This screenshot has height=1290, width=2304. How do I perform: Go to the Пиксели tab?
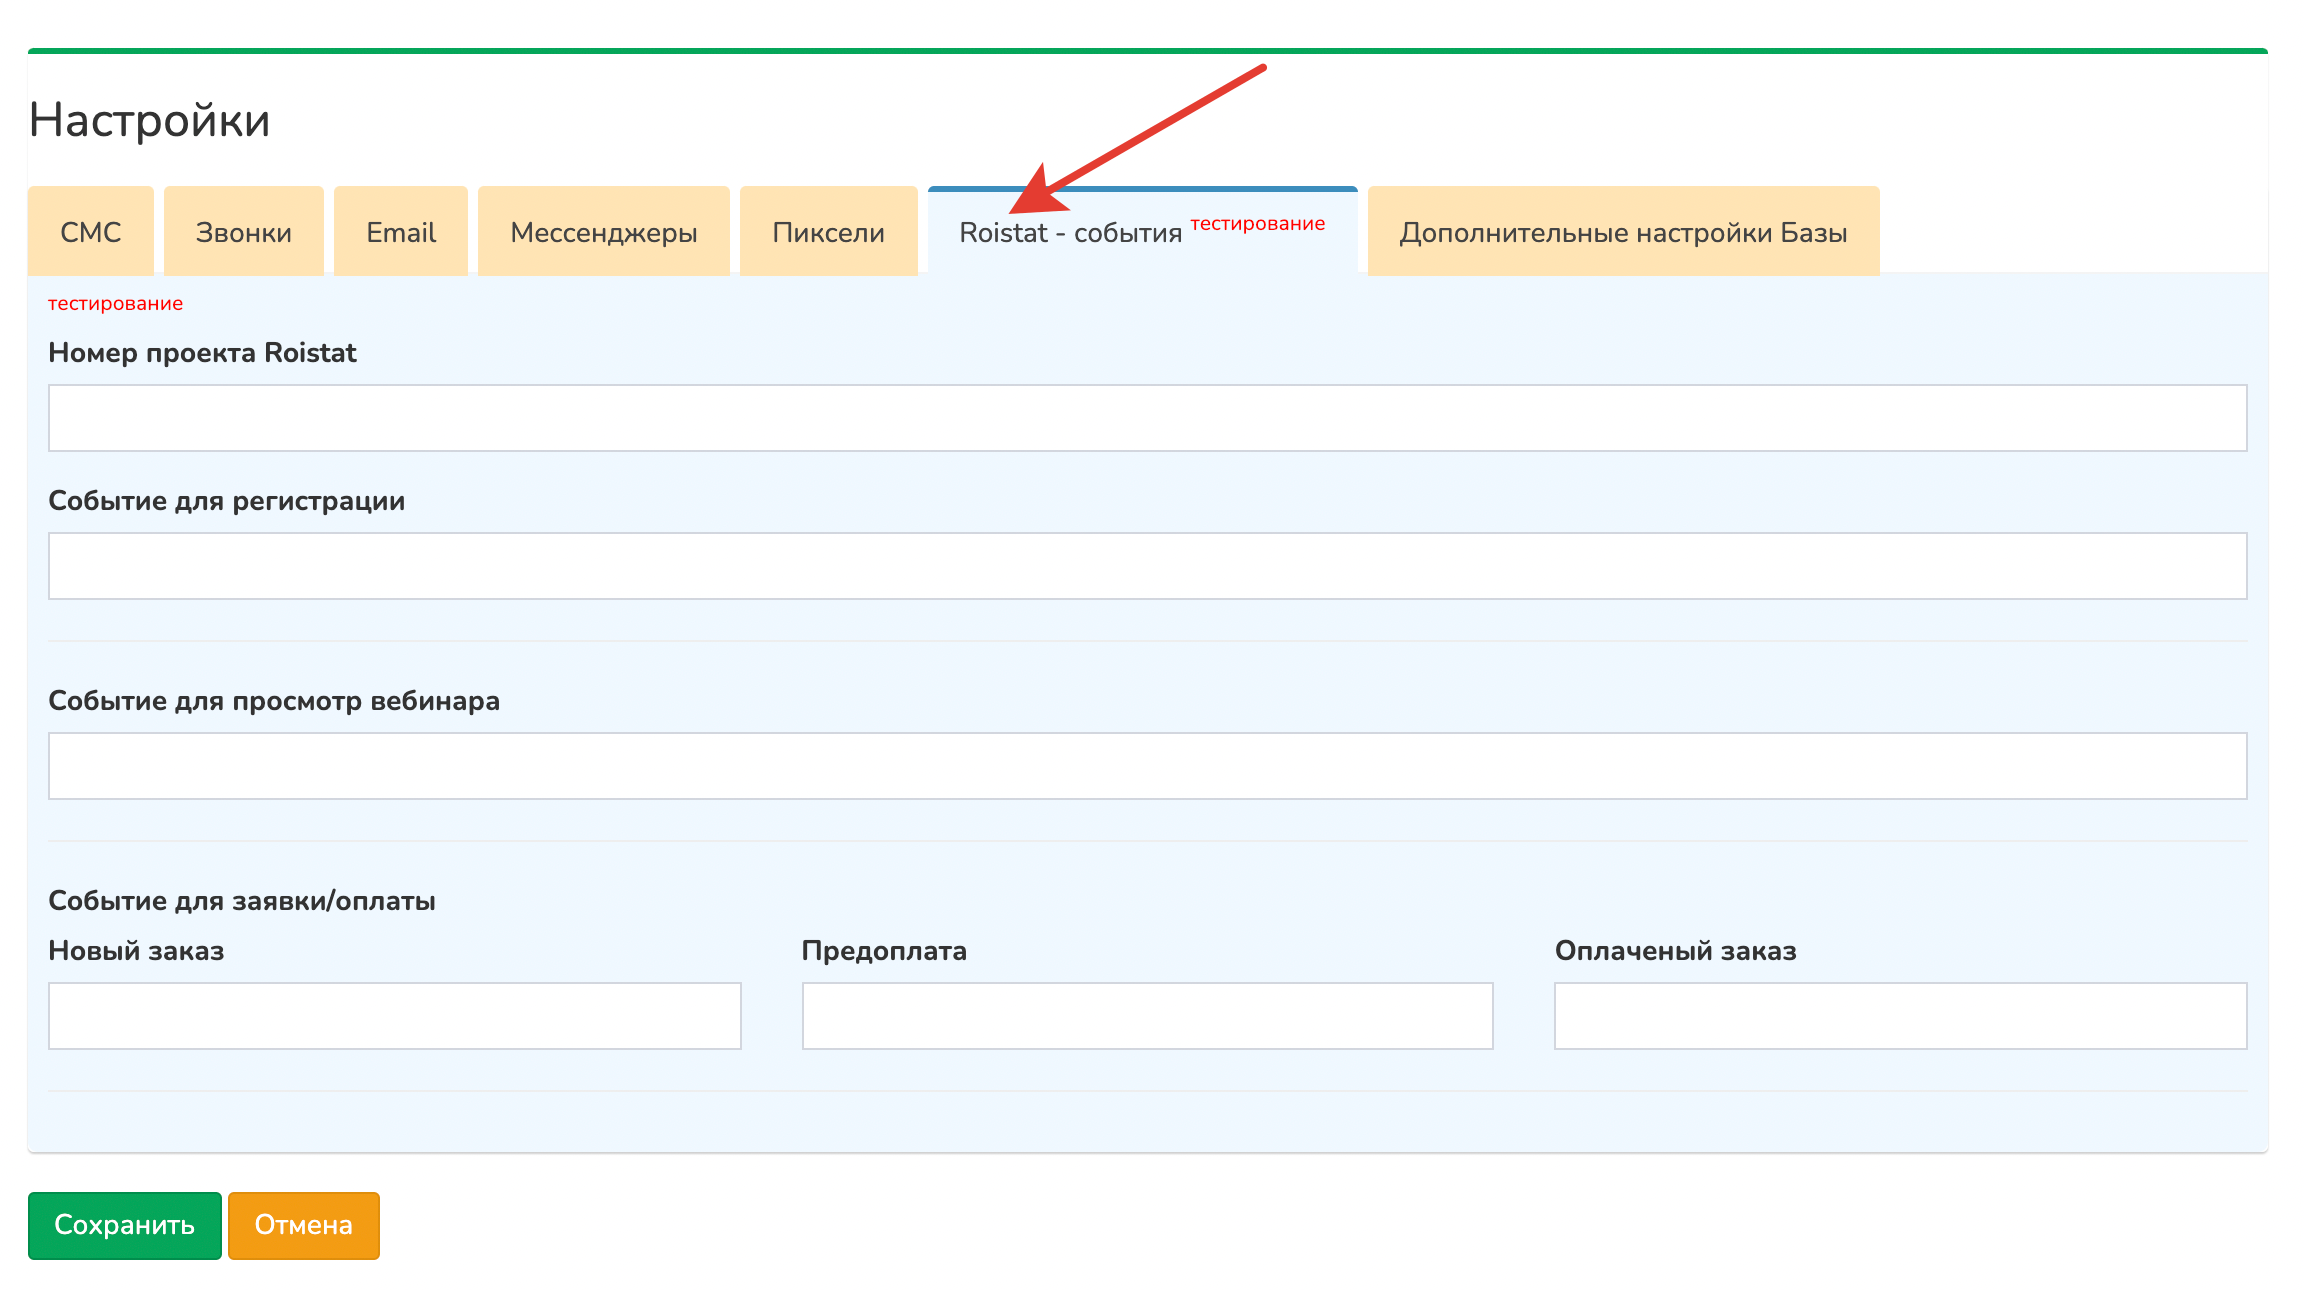tap(829, 232)
